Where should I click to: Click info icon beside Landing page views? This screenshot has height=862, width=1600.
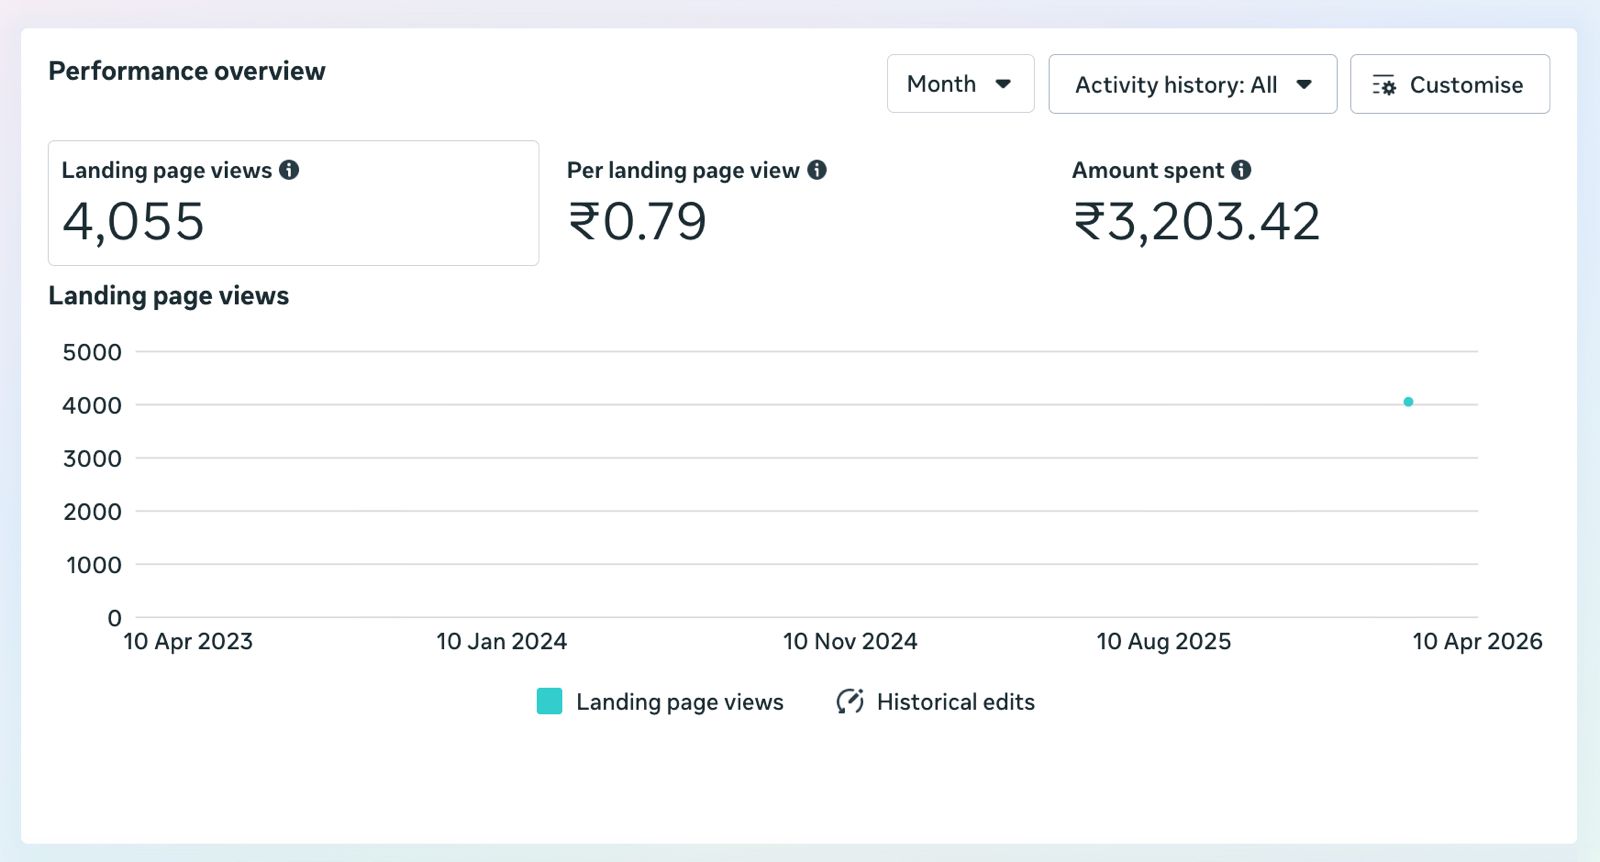[x=289, y=170]
